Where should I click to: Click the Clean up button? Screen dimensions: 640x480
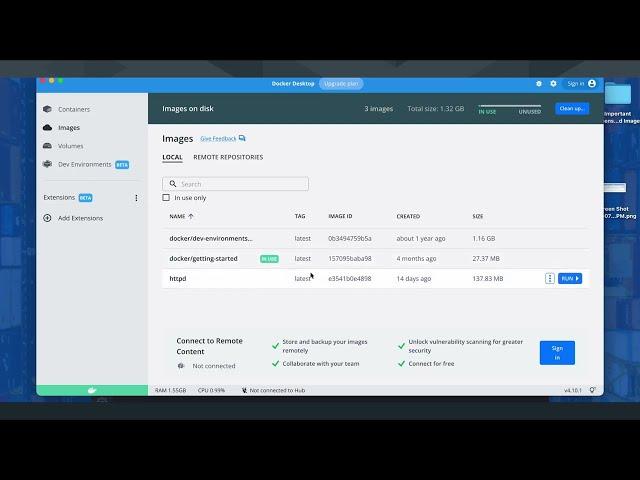[x=572, y=109]
